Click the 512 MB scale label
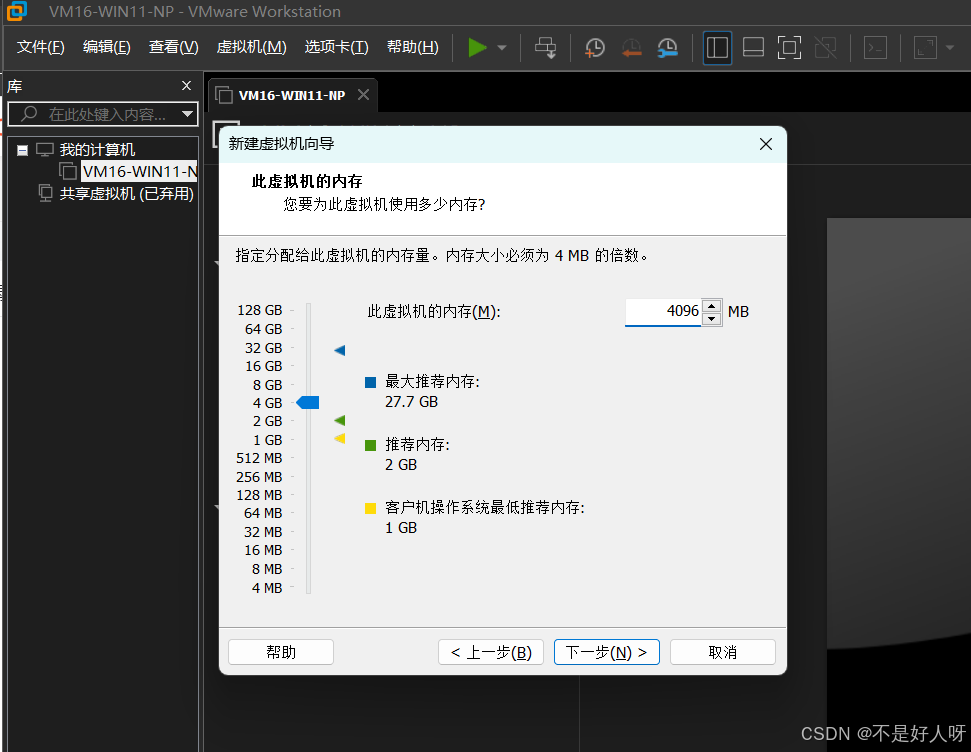971x752 pixels. coord(259,458)
